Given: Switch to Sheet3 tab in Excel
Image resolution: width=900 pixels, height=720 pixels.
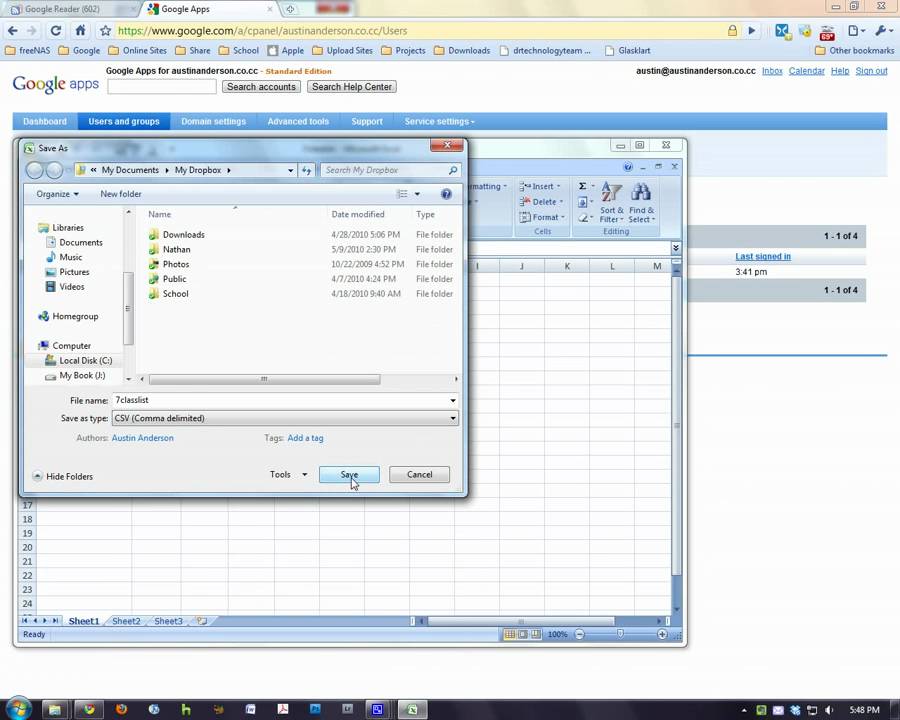Looking at the screenshot, I should [x=168, y=621].
